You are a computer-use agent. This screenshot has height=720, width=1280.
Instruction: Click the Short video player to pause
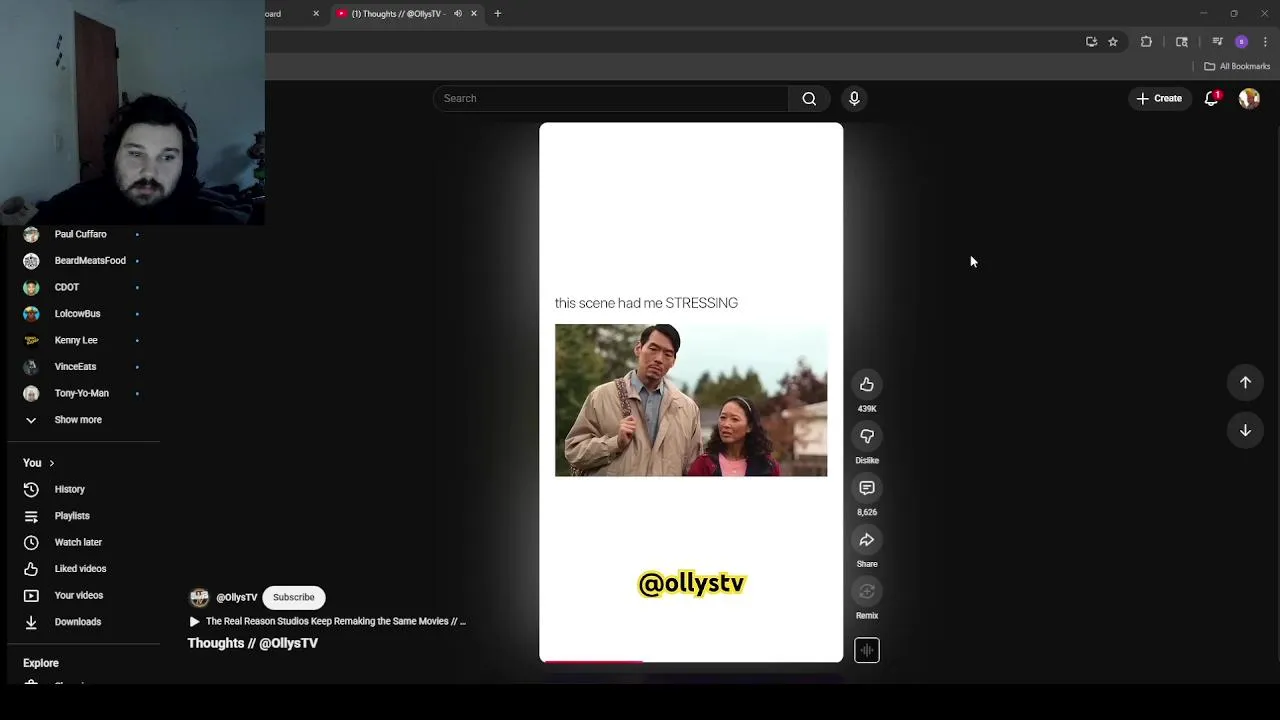(691, 392)
